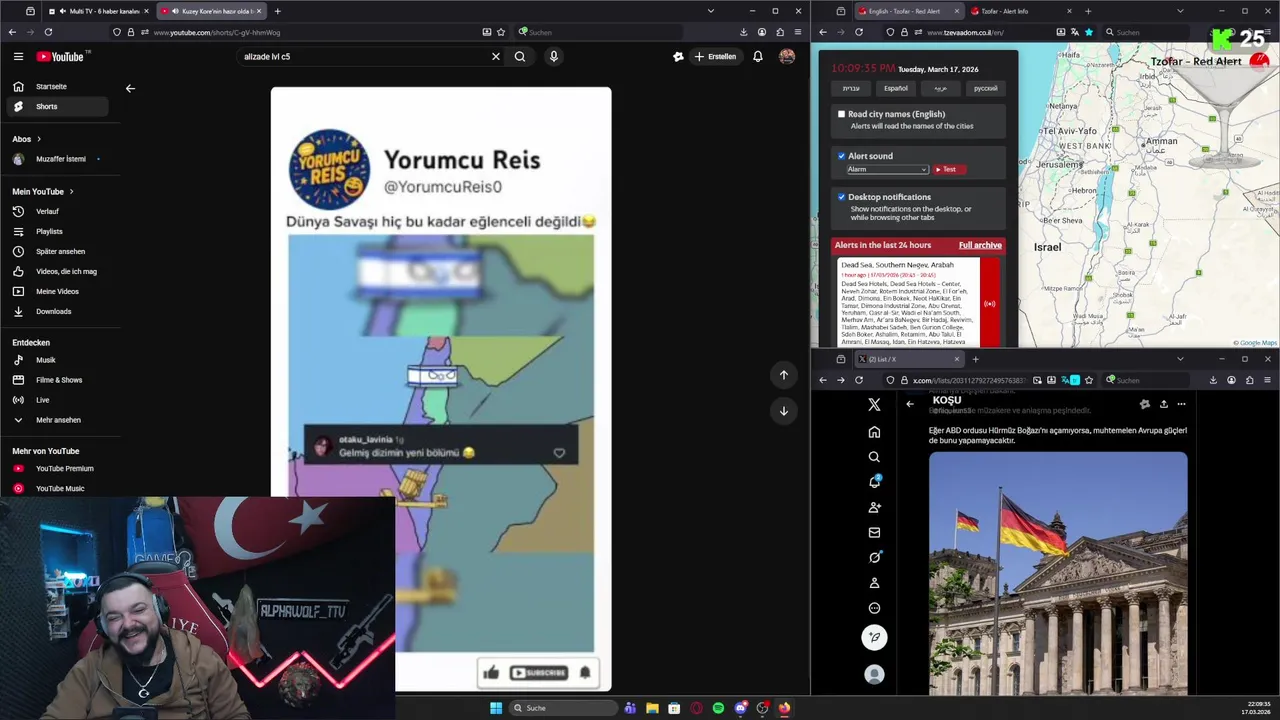1280x720 pixels.
Task: Select English - Tzofar - Red Alert tab
Action: [908, 11]
